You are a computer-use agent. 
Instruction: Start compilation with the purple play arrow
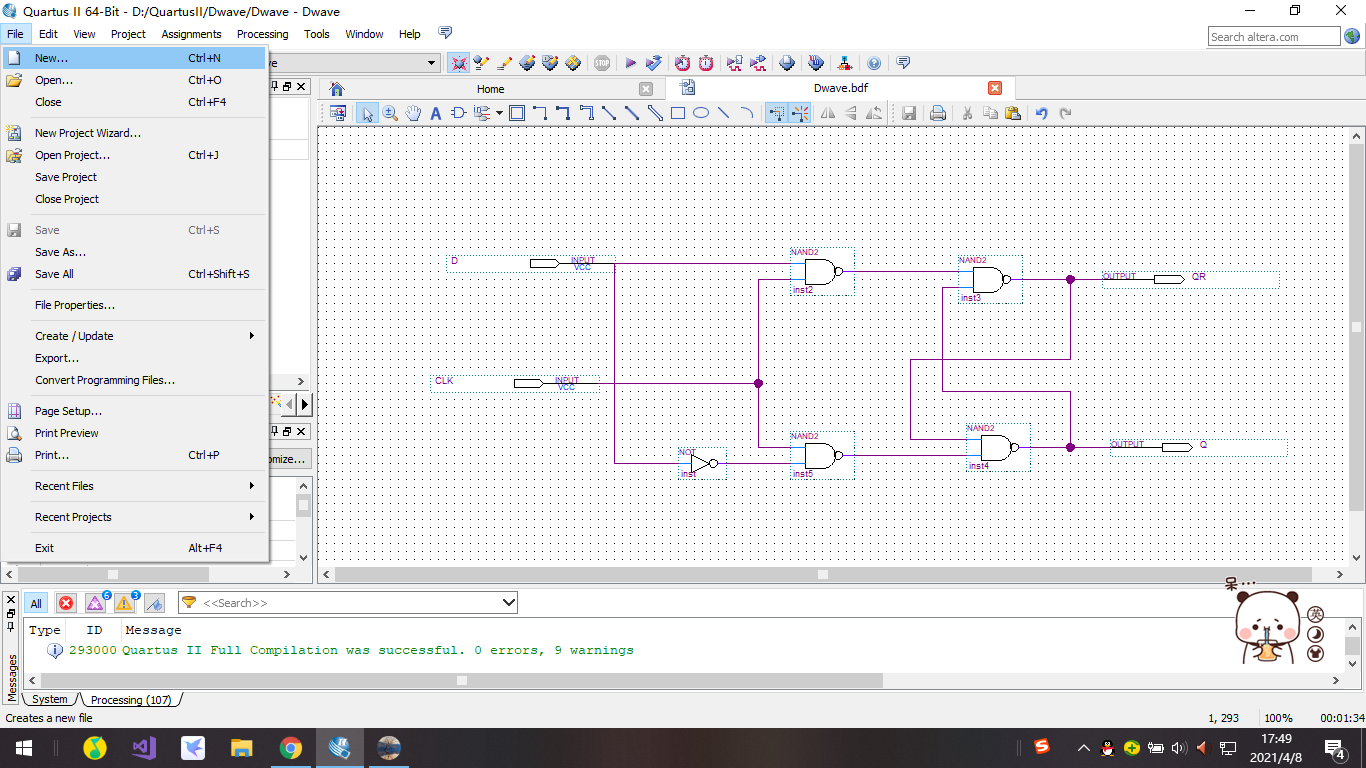pyautogui.click(x=631, y=62)
